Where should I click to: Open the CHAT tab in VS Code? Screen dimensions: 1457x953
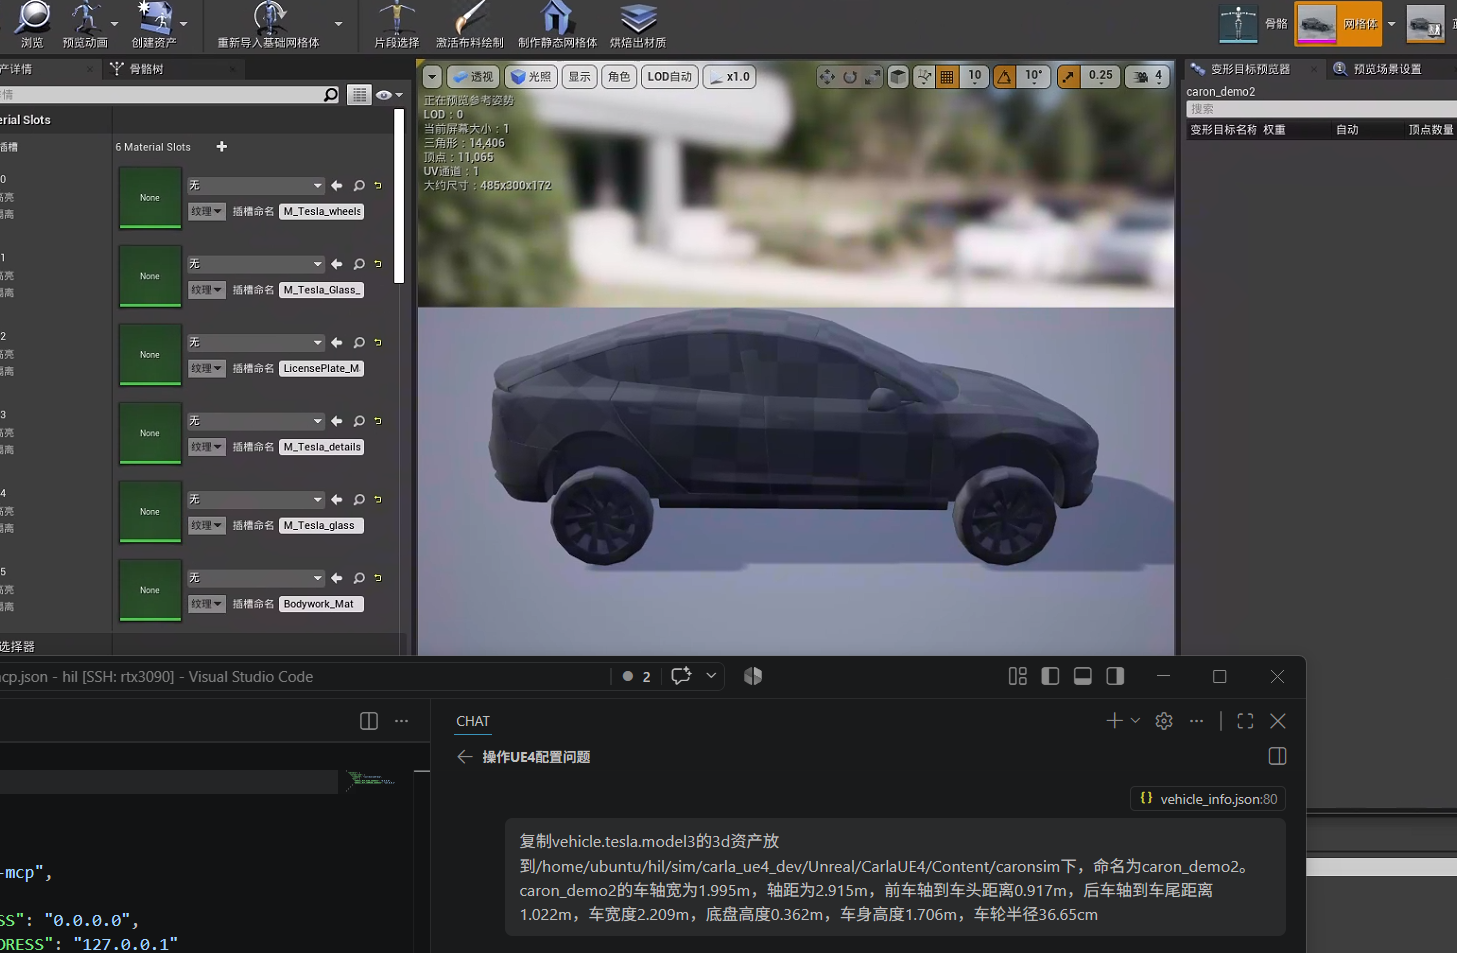(x=473, y=721)
